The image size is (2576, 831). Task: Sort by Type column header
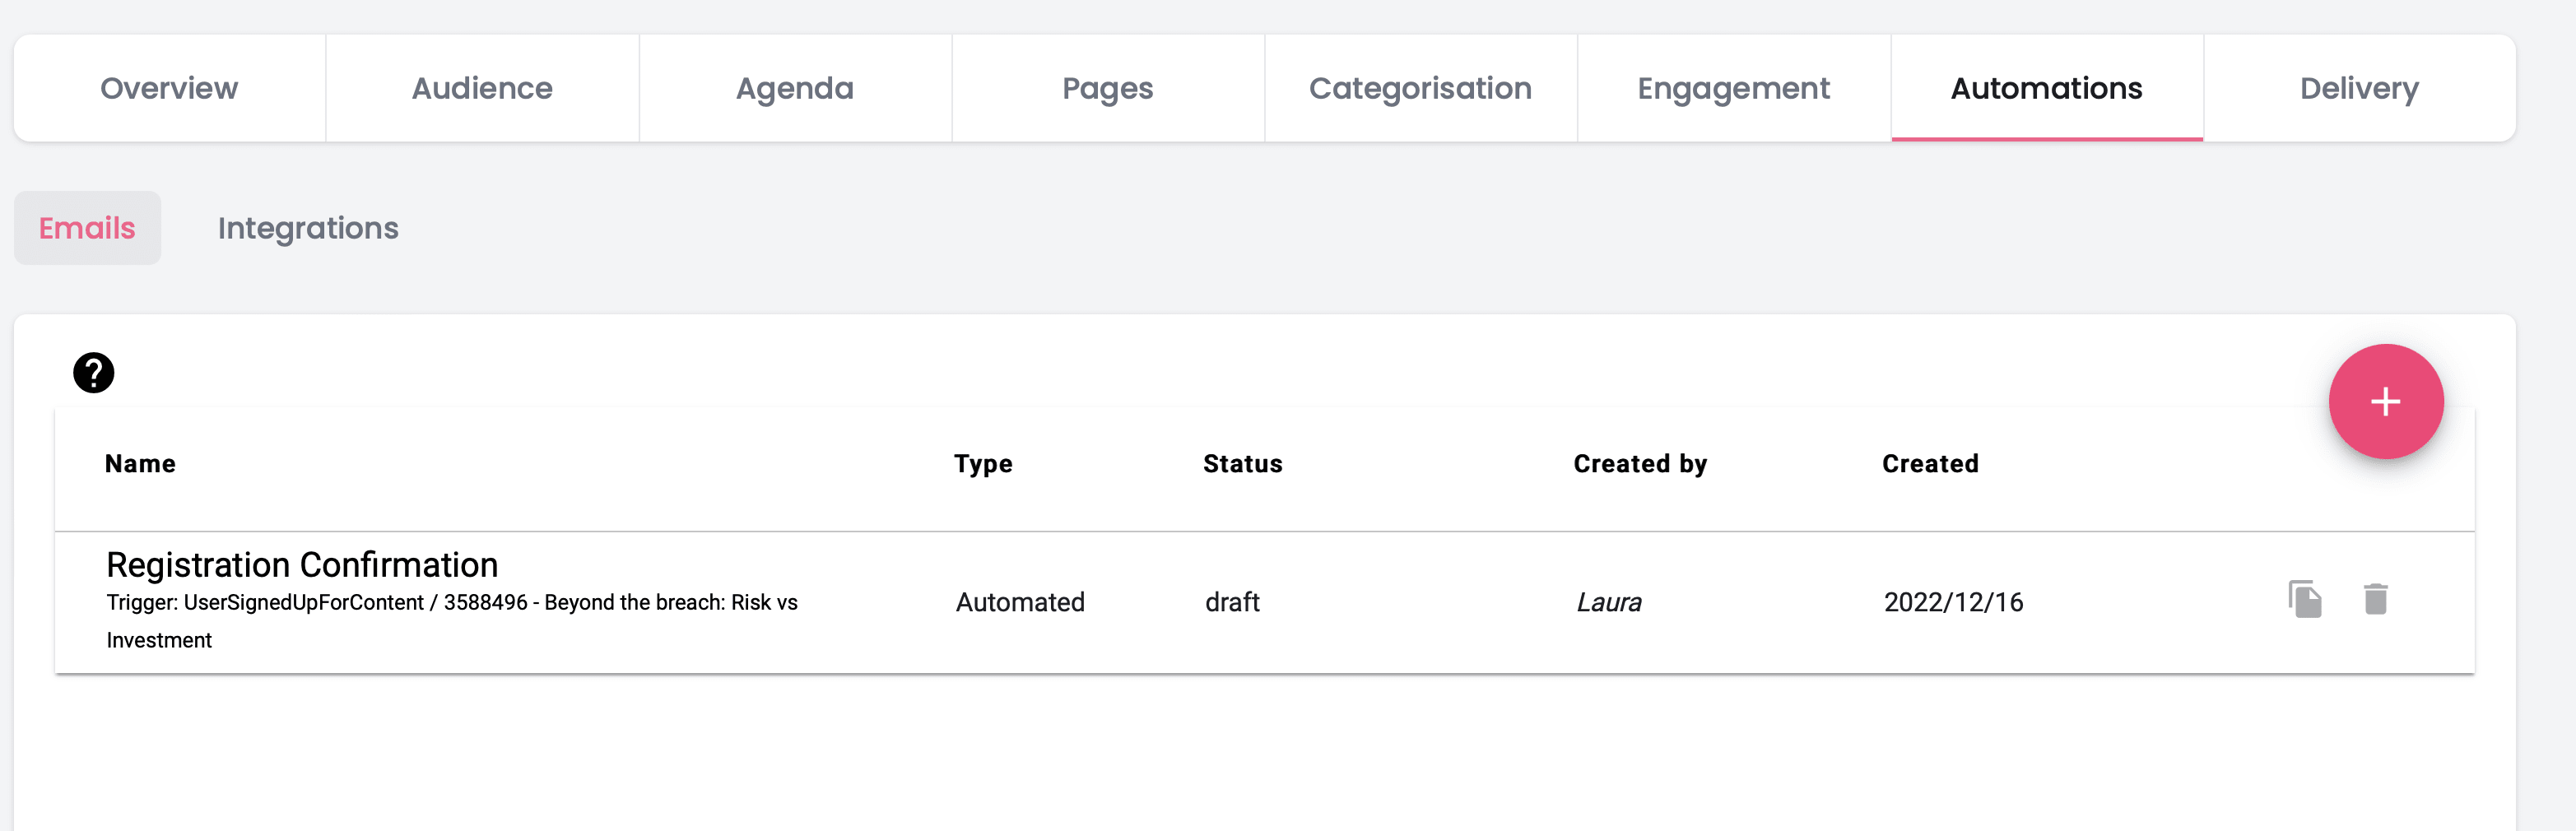pos(983,464)
